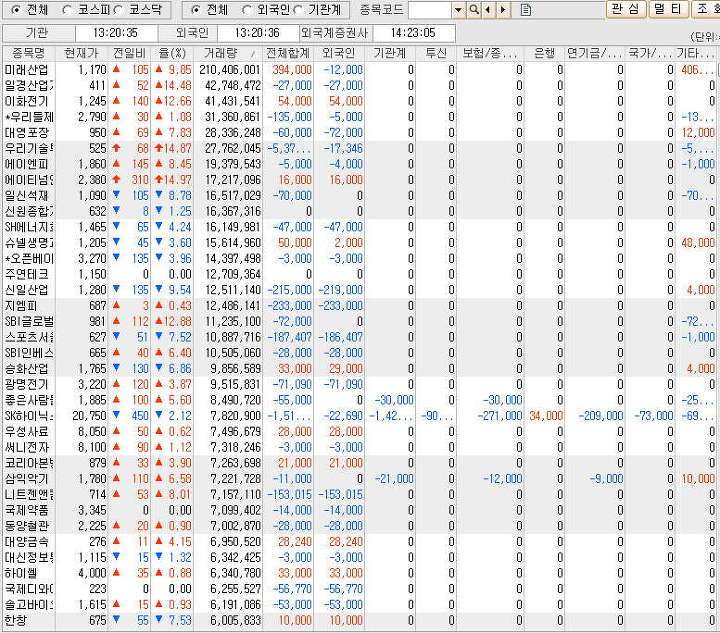Screen dimensions: 720x633
Task: Click the 14.97 rate value
Action: pyautogui.click(x=177, y=180)
